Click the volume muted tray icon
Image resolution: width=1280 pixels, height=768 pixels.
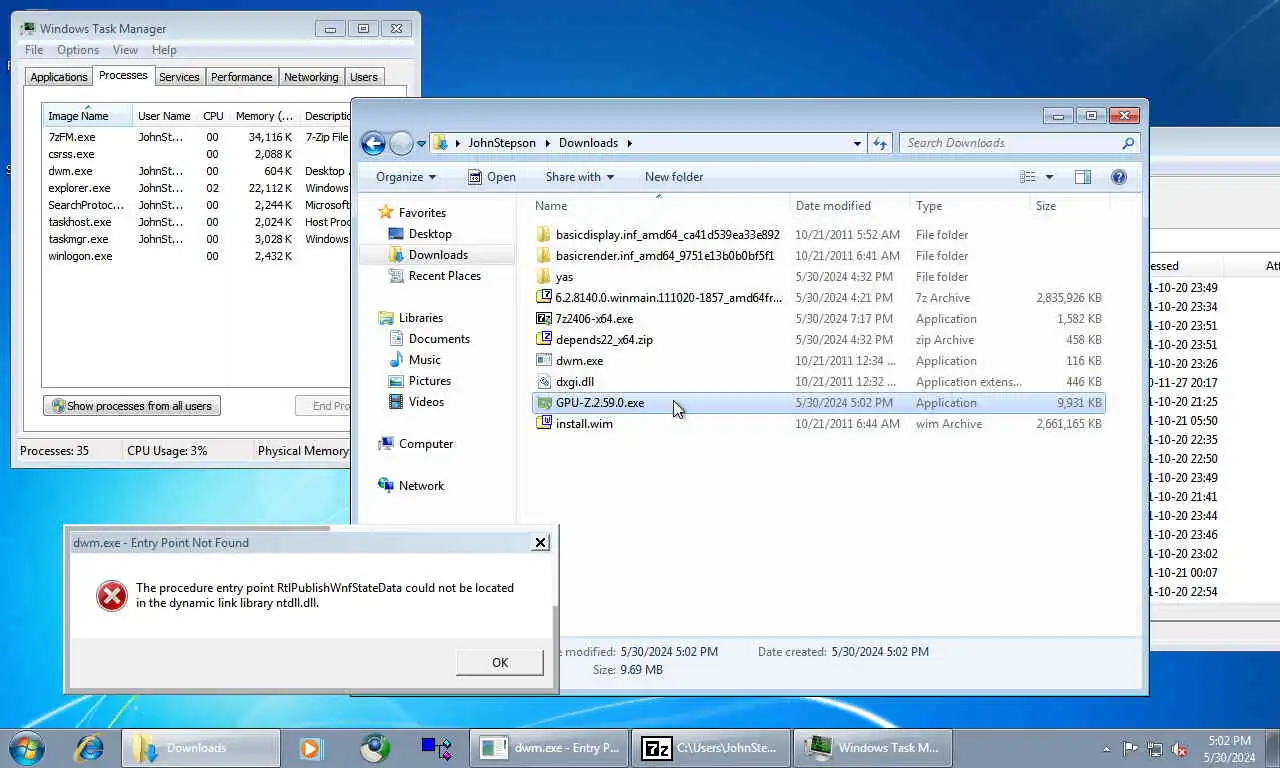[x=1179, y=748]
